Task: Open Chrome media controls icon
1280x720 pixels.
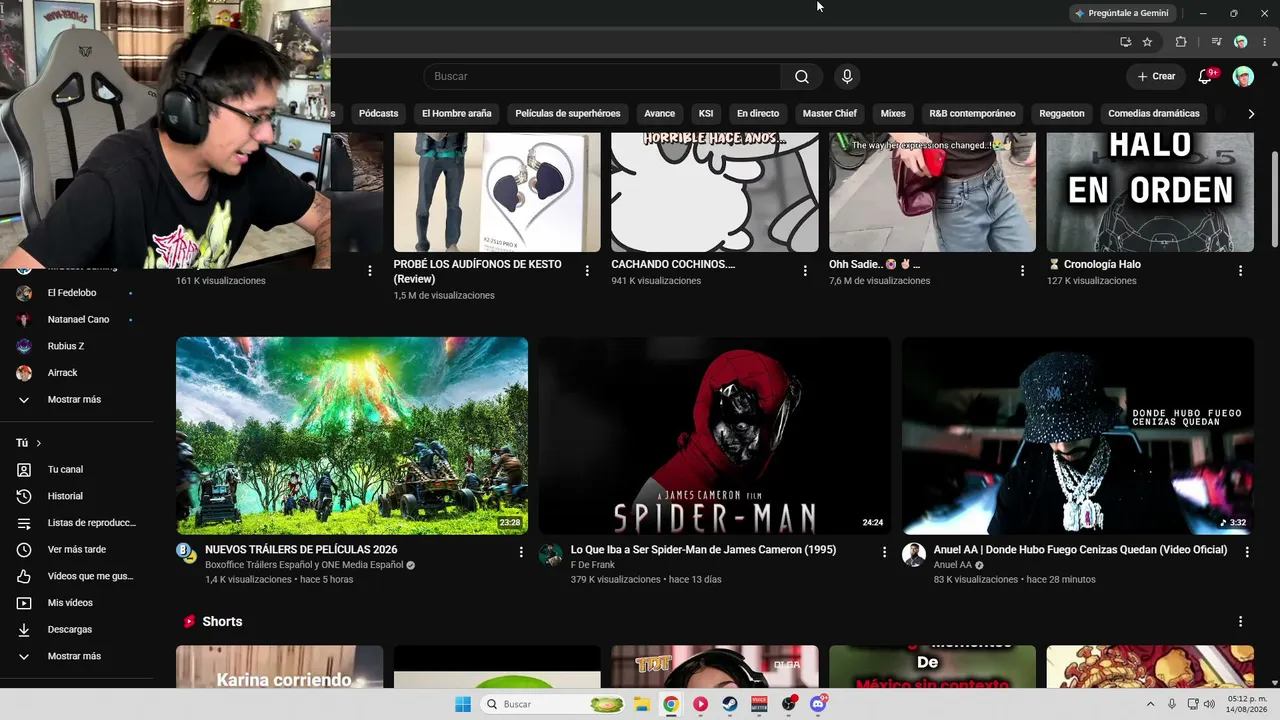Action: (1216, 42)
